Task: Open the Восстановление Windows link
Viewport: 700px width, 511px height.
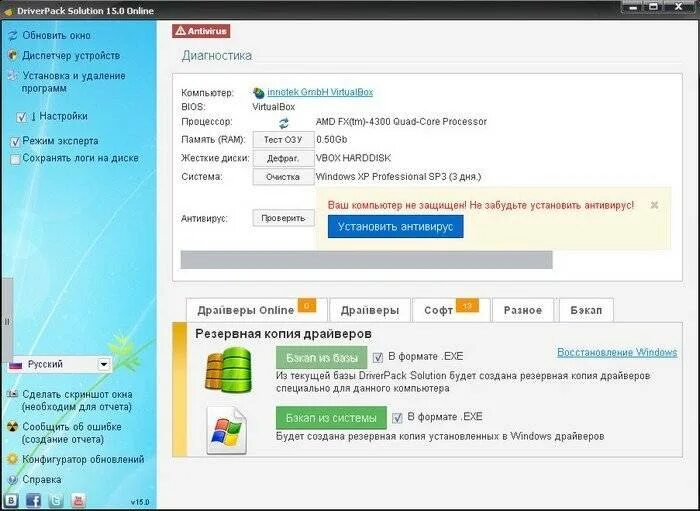Action: (617, 353)
